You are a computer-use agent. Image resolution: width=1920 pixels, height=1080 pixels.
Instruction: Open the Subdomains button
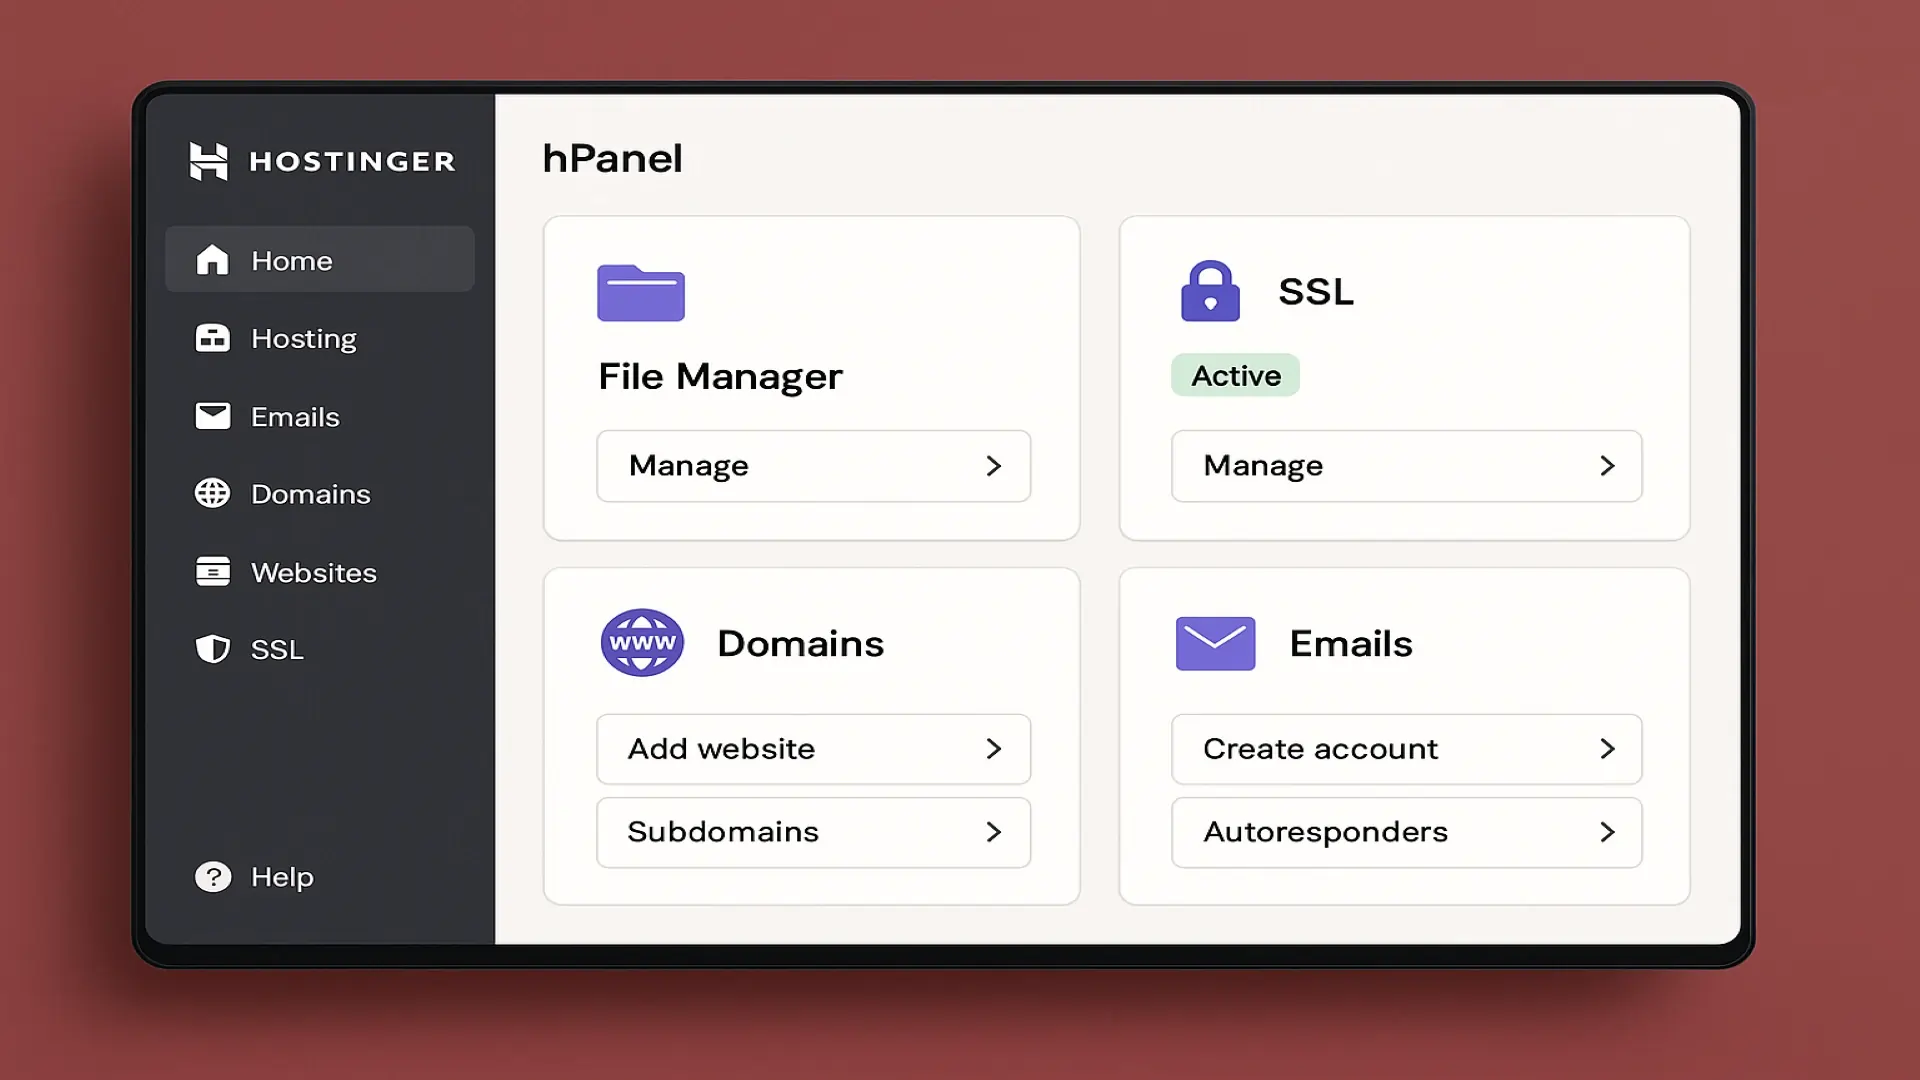point(814,832)
